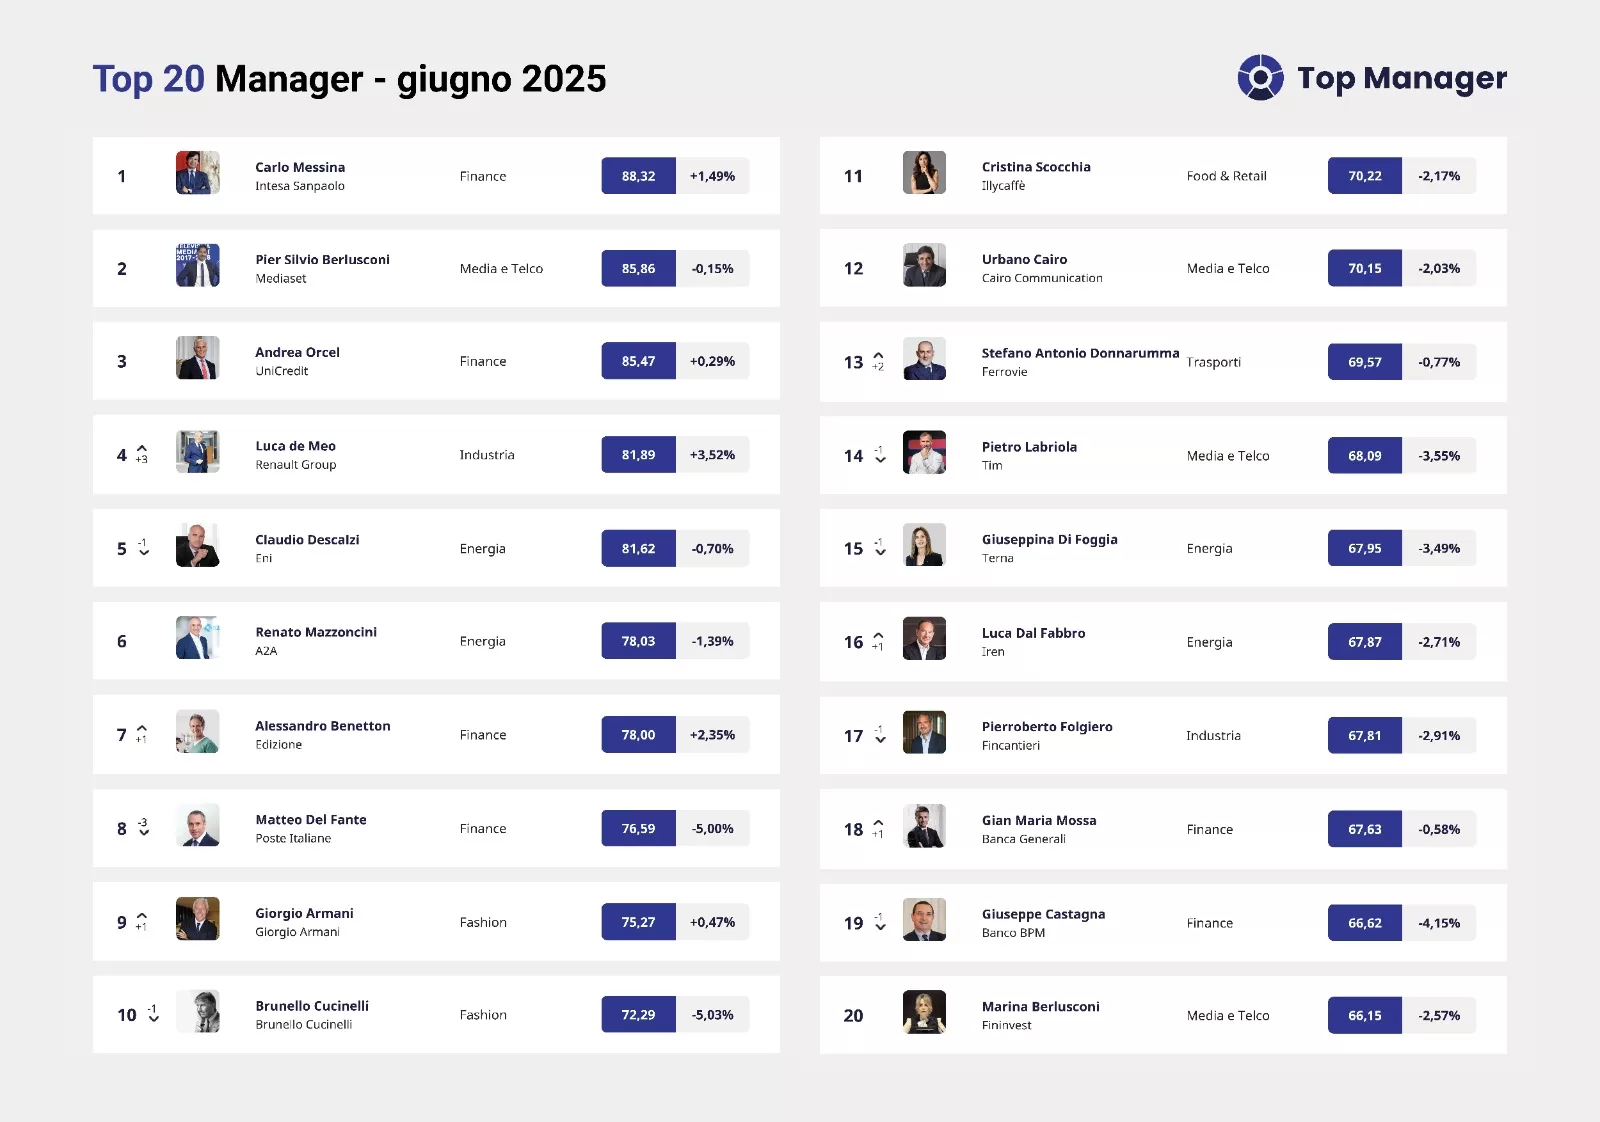Select the Stefano Antonio Donnarumma name
The height and width of the screenshot is (1122, 1600).
(x=1080, y=353)
